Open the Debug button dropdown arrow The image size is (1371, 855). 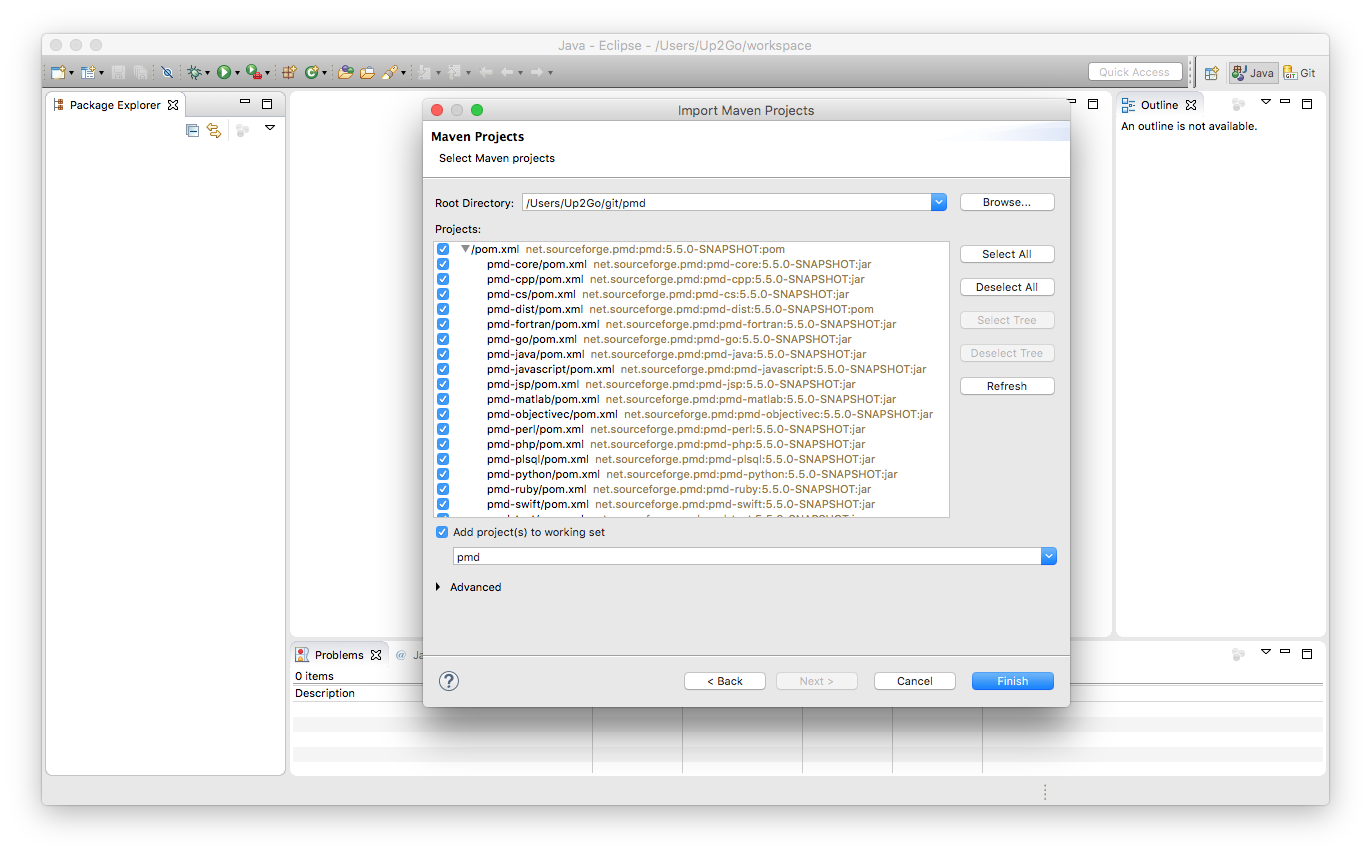(207, 73)
